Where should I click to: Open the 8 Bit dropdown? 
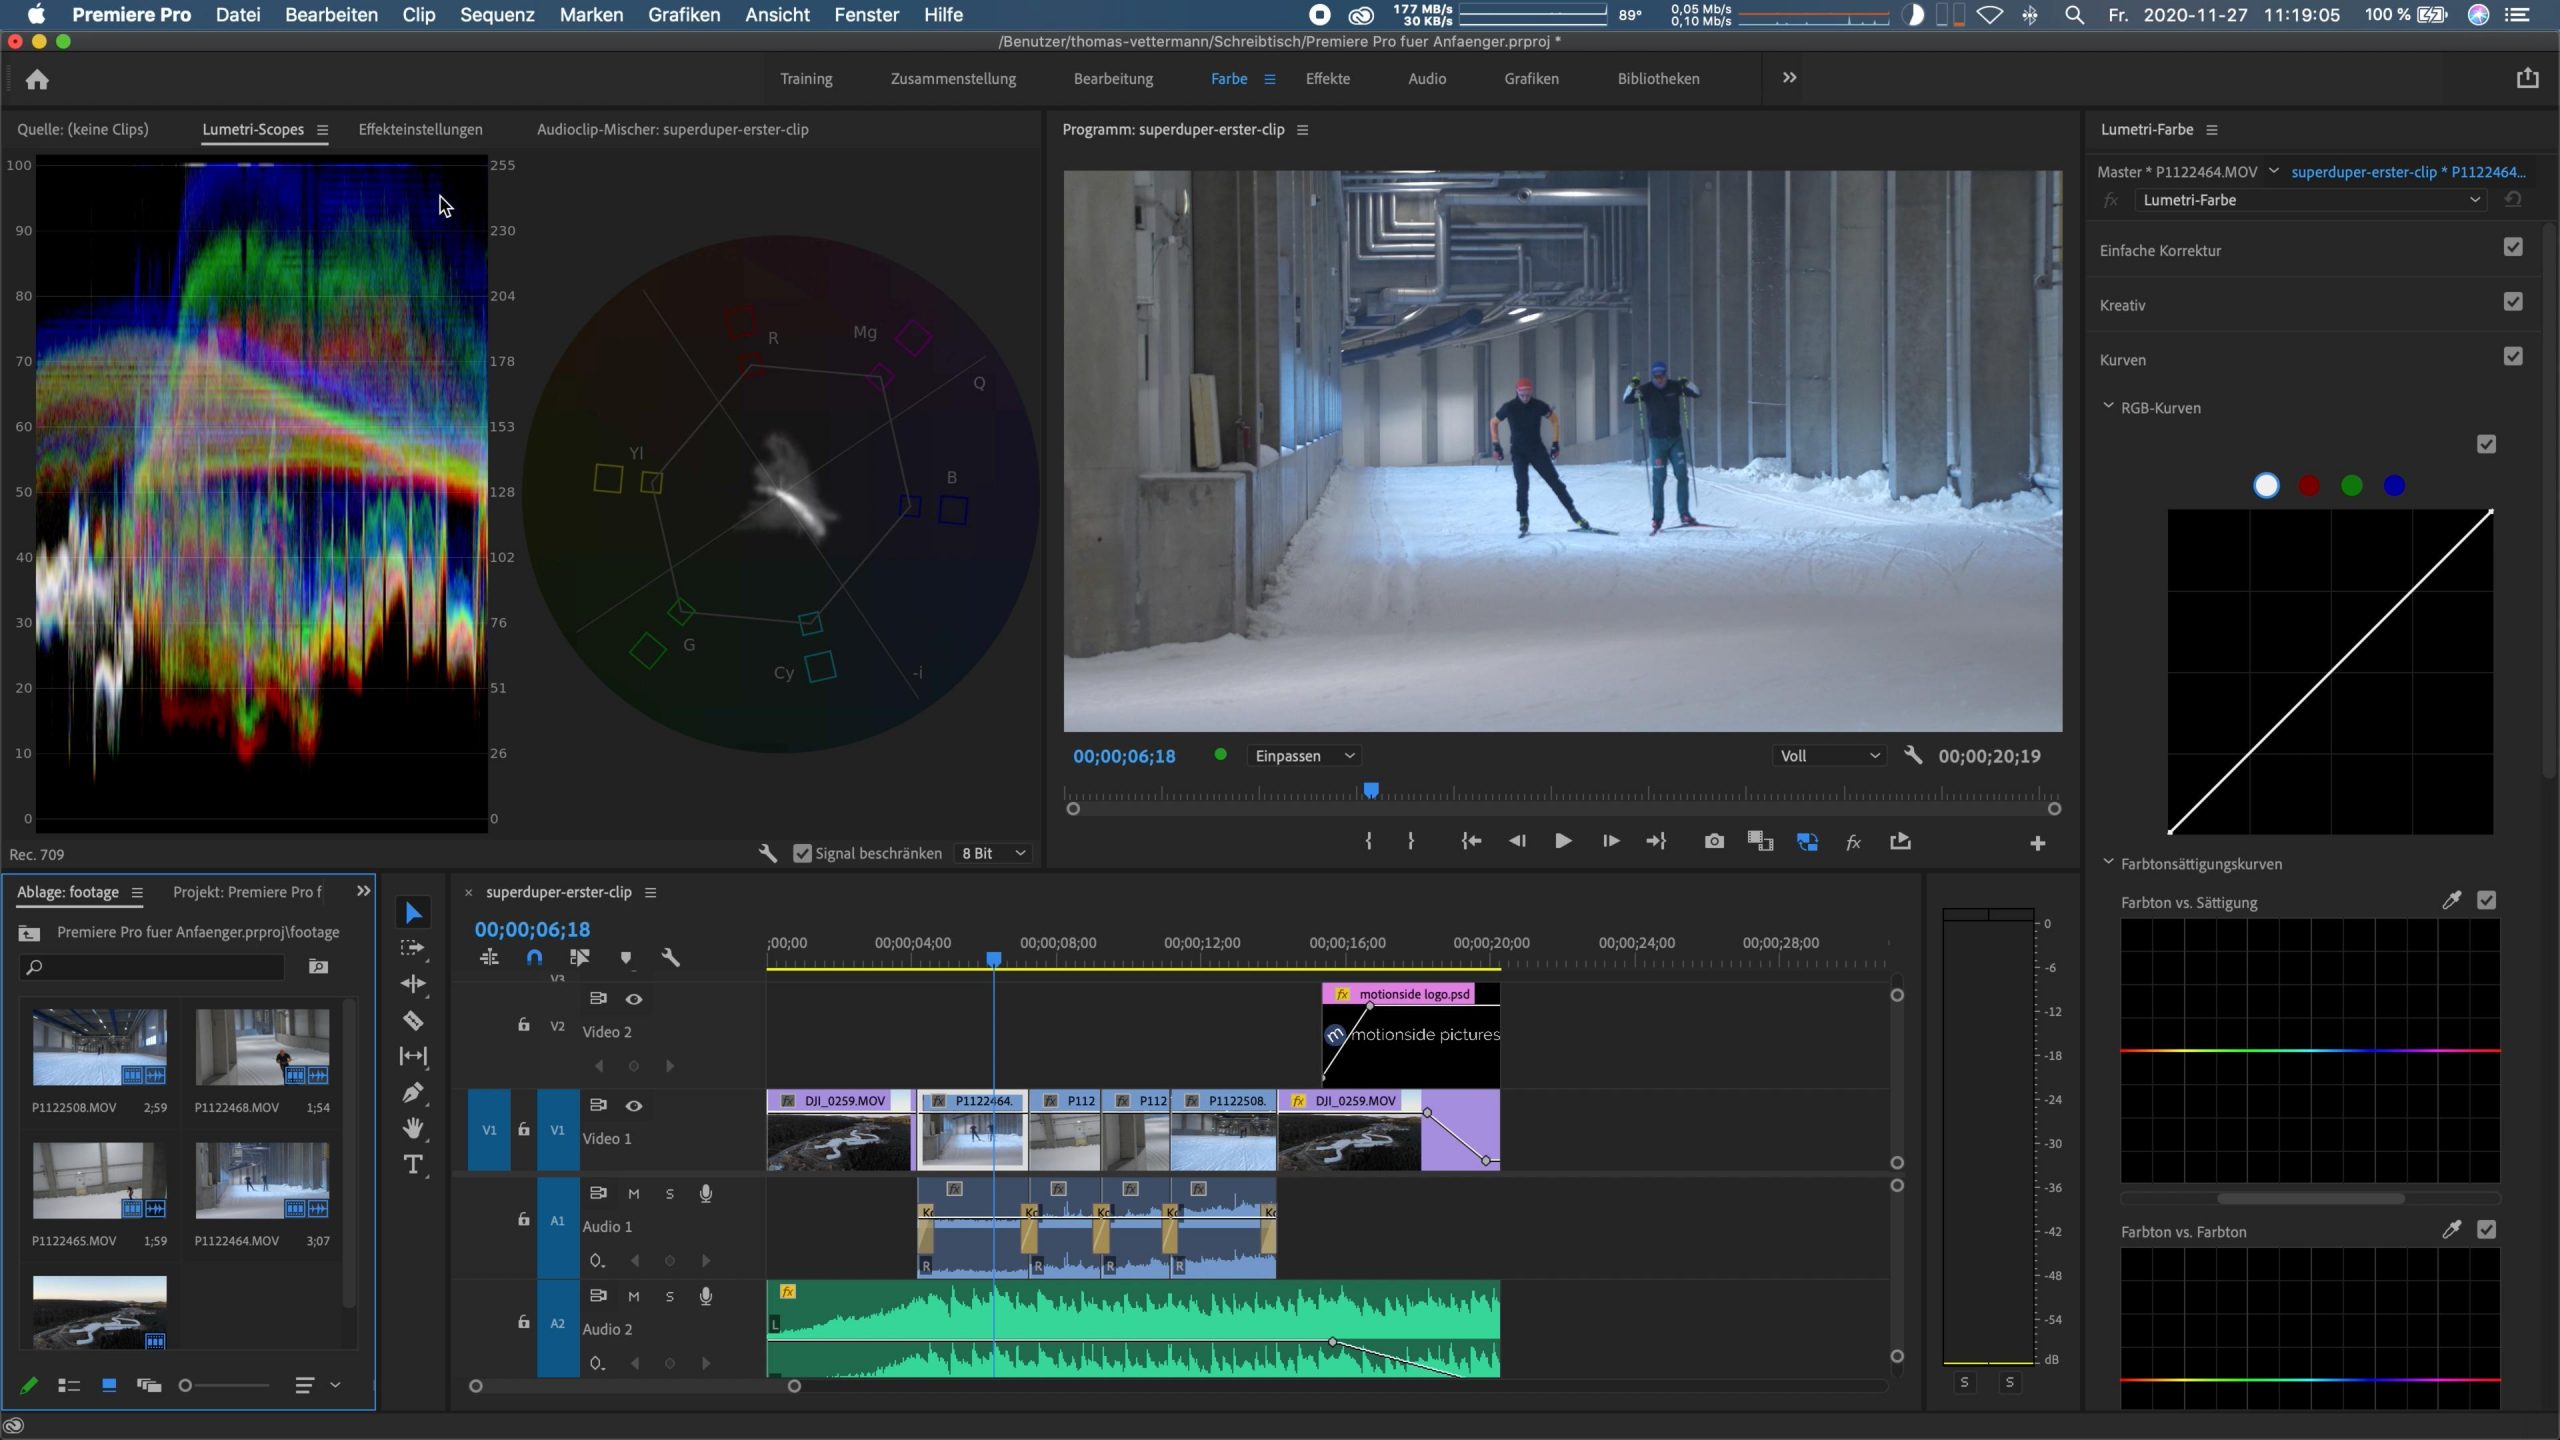coord(993,853)
